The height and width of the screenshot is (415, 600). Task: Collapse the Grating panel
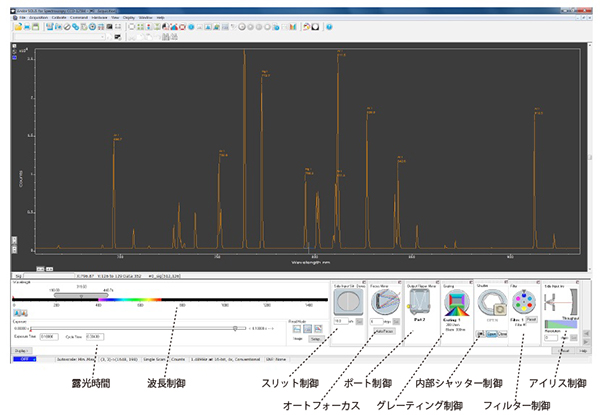tap(470, 283)
